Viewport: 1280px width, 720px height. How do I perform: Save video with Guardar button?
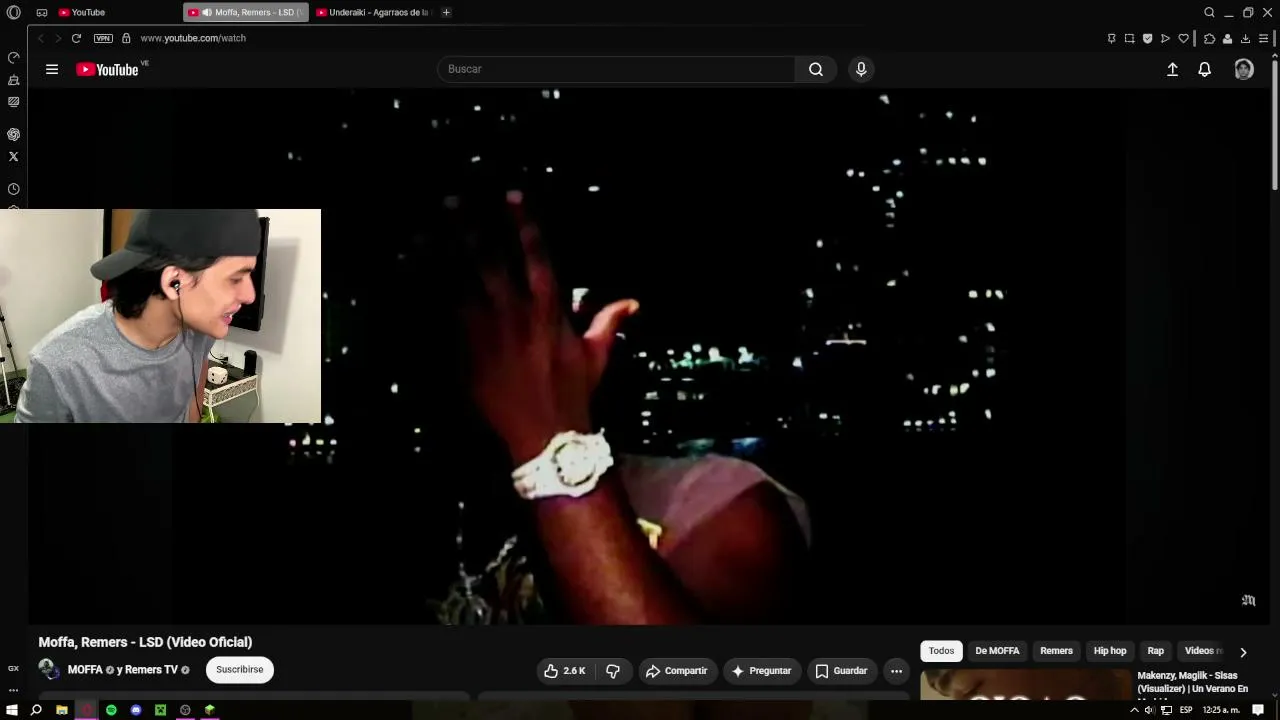(x=841, y=671)
